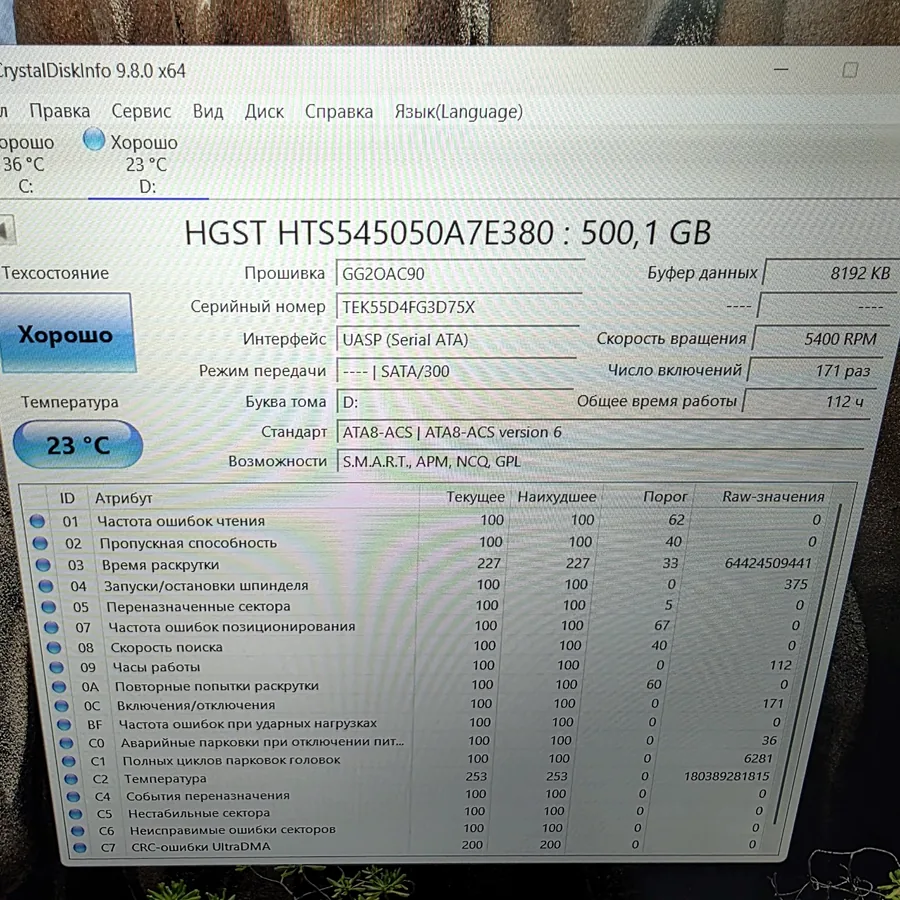This screenshot has height=900, width=900.
Task: Click status dot for attribute 04
Action: 46,585
